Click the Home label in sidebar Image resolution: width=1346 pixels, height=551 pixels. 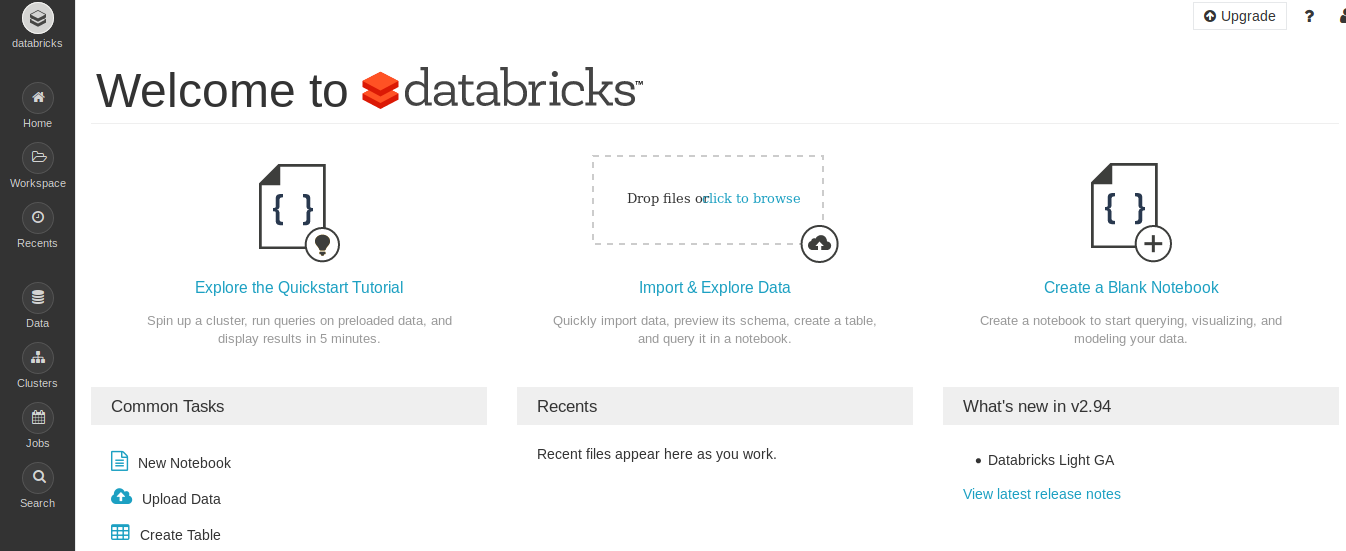38,123
